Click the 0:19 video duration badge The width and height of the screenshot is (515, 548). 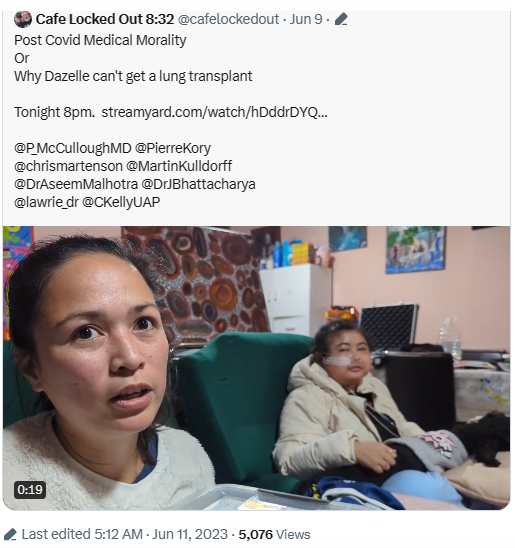click(x=30, y=490)
